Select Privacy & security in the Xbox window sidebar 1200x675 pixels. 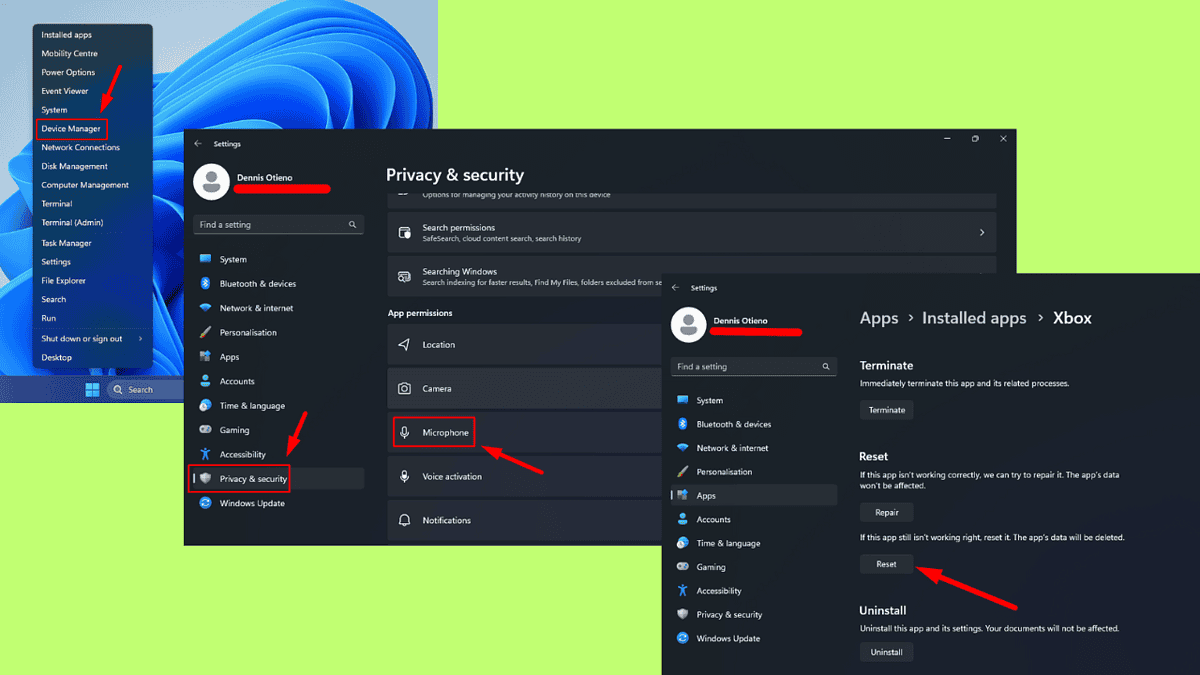[x=754, y=614]
